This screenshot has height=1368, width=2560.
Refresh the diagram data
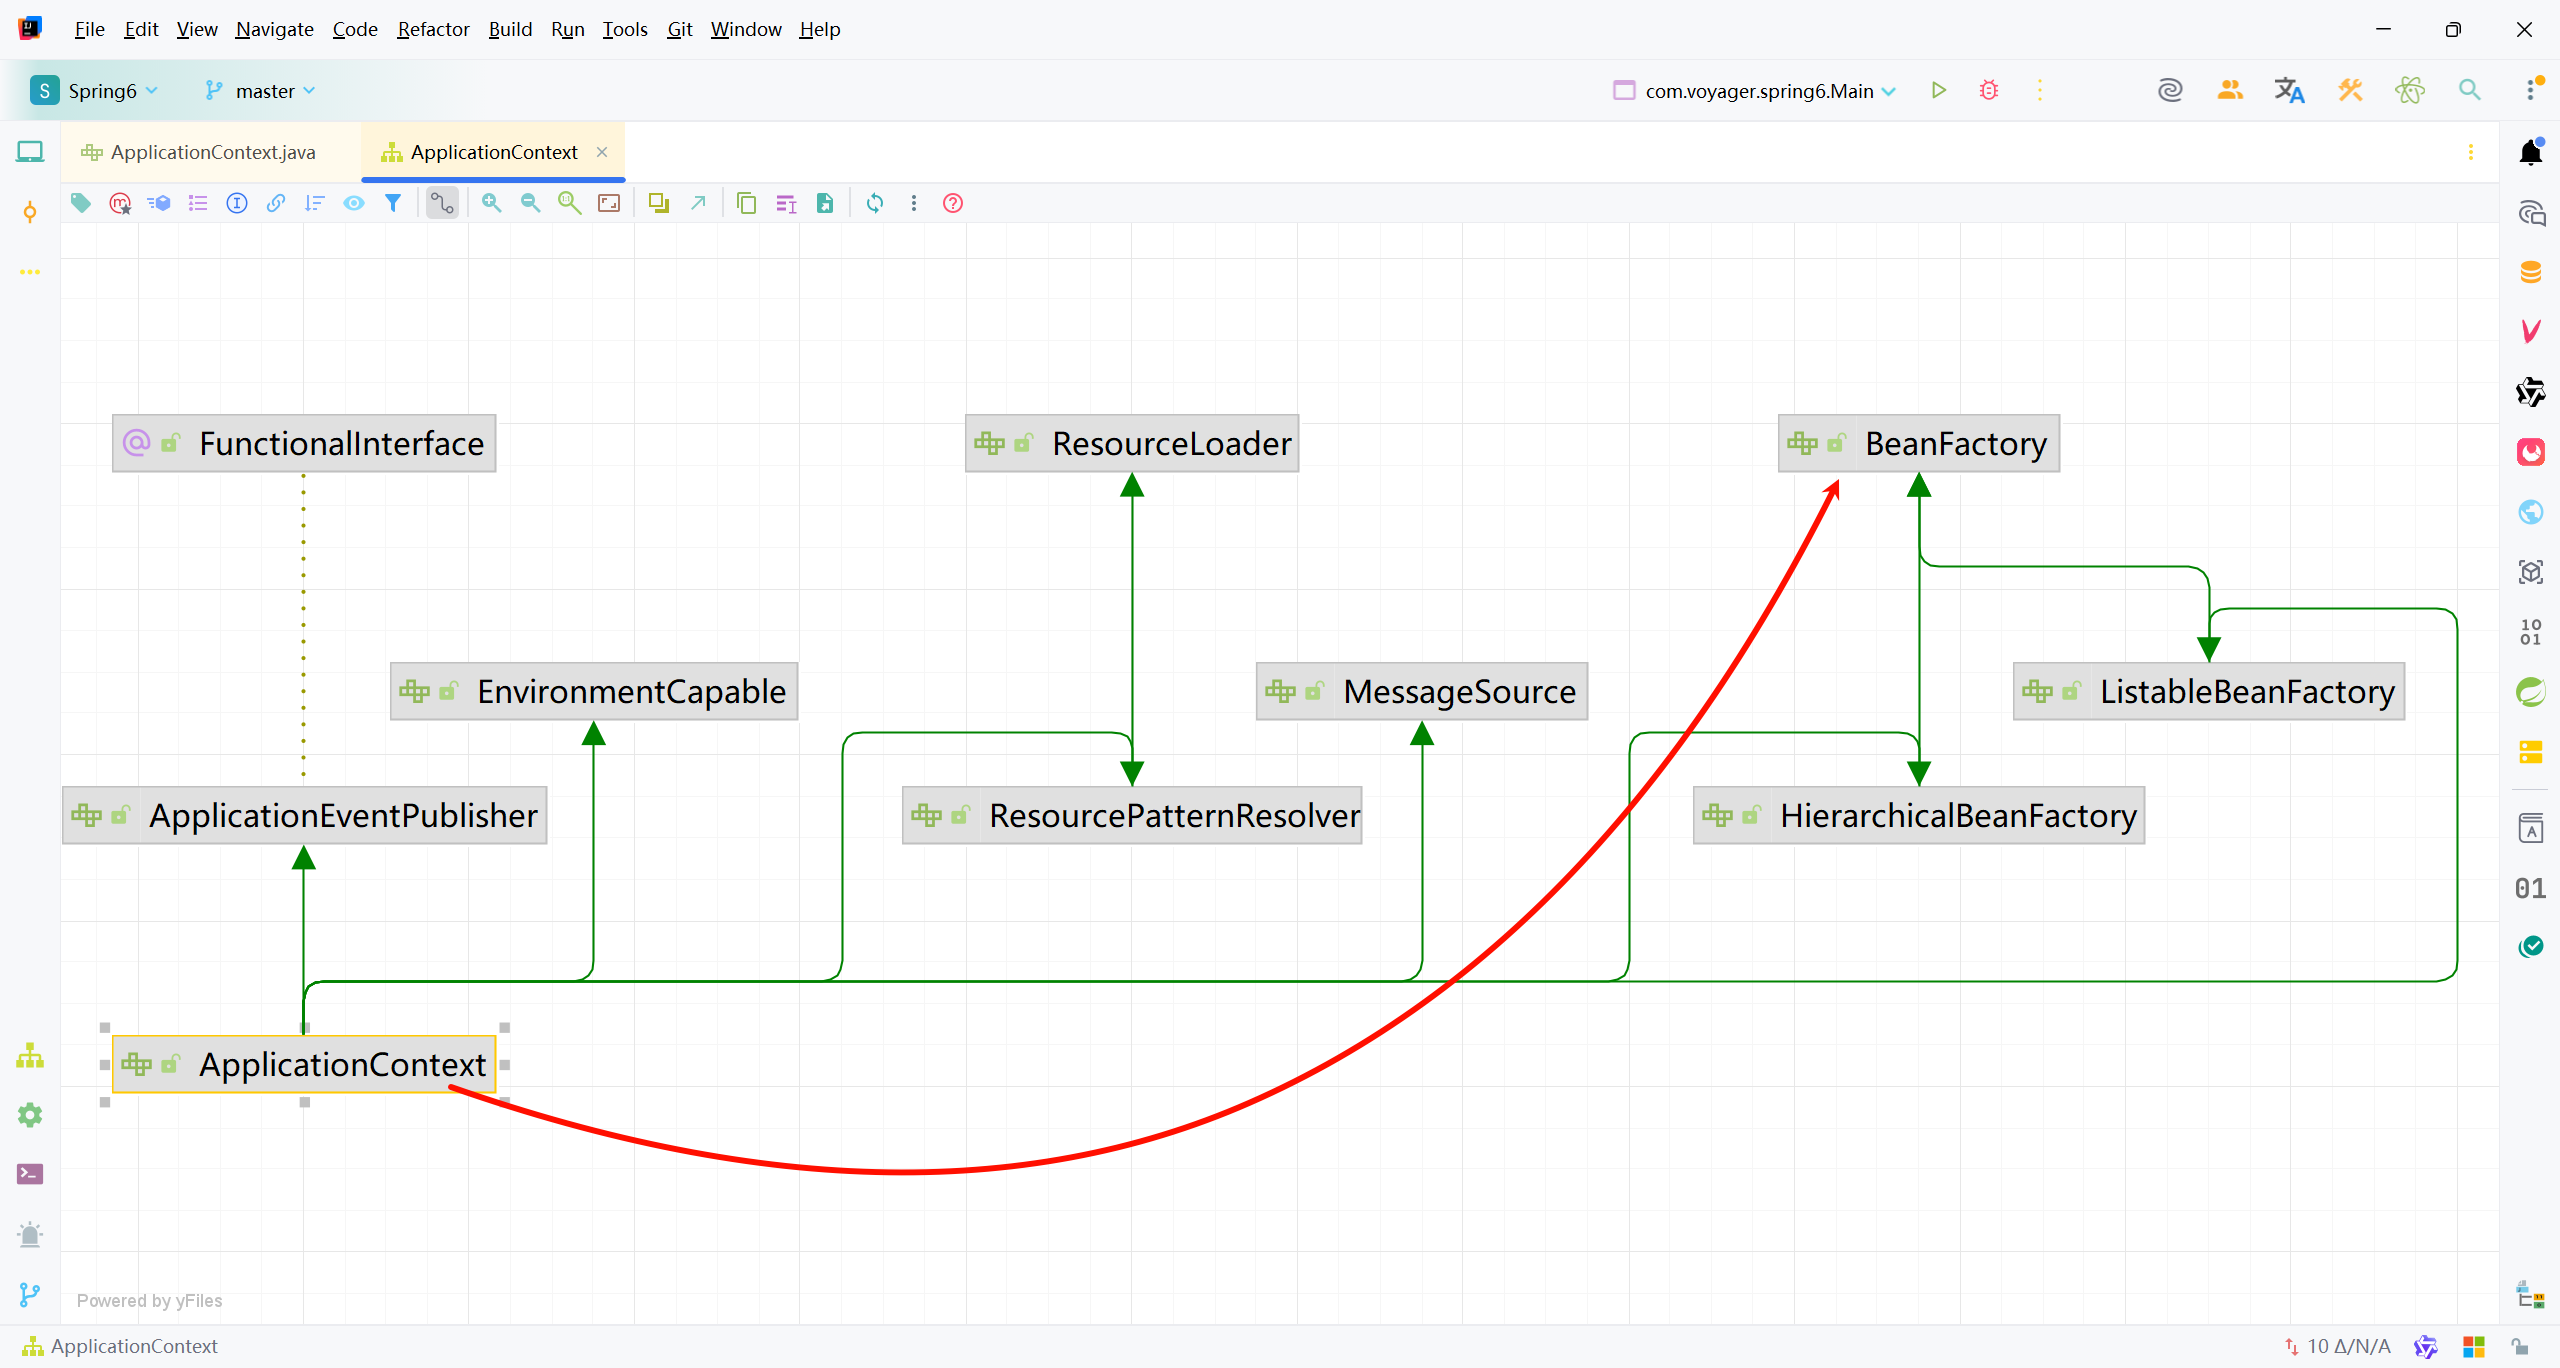[875, 203]
